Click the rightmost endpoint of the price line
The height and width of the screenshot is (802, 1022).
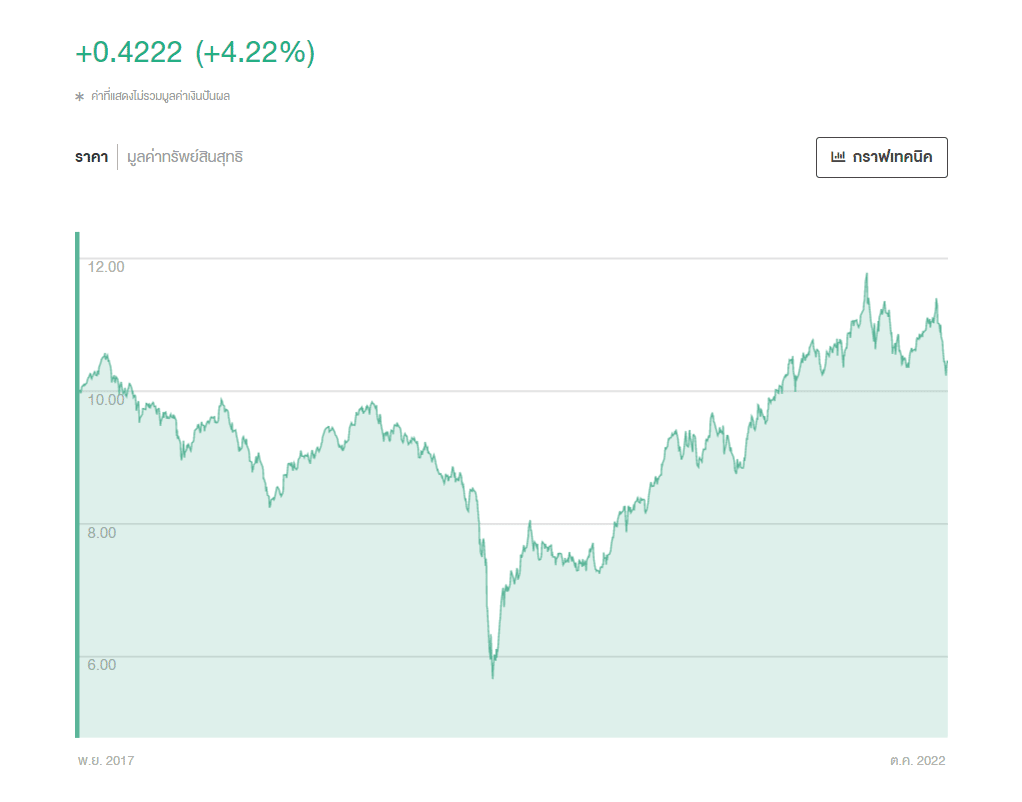click(946, 362)
